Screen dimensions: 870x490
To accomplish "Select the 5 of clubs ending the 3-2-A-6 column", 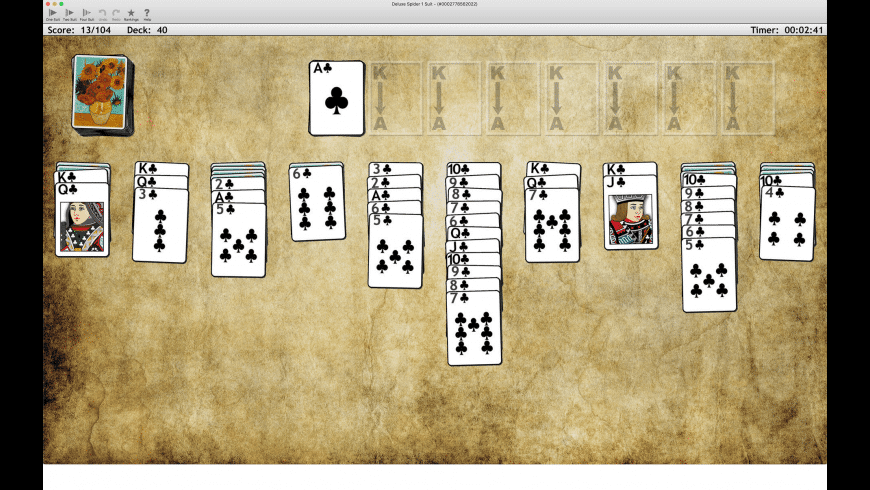I will pyautogui.click(x=395, y=251).
